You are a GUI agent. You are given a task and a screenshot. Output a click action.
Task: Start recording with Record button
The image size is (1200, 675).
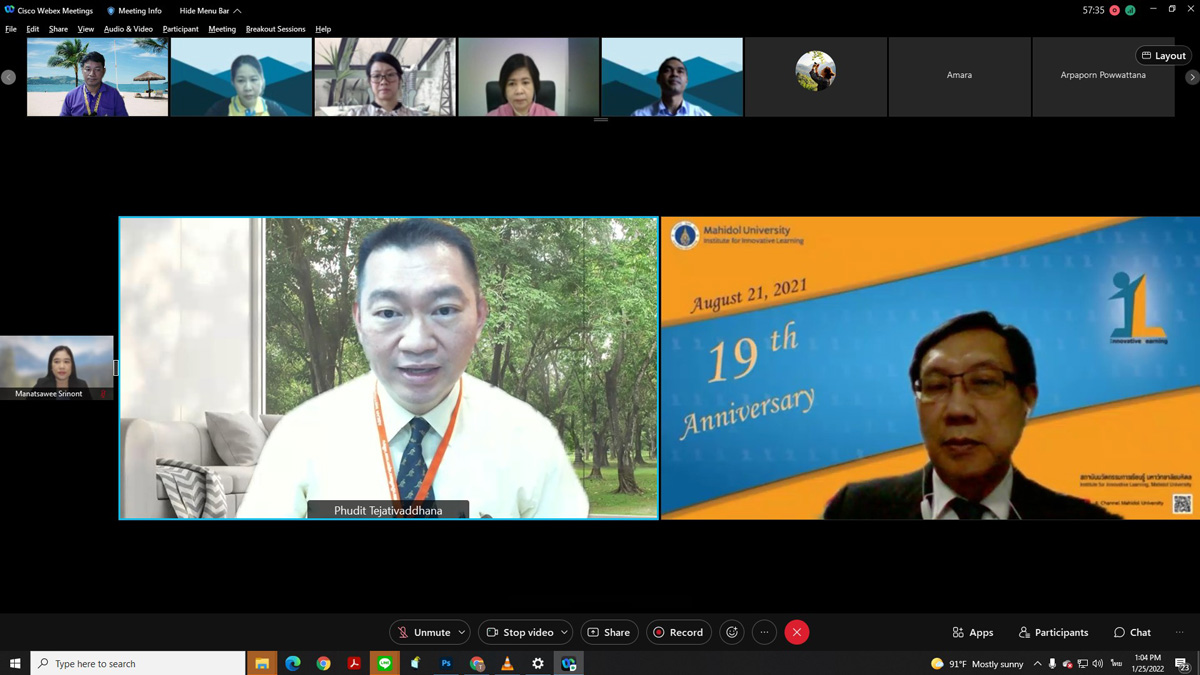pyautogui.click(x=678, y=632)
